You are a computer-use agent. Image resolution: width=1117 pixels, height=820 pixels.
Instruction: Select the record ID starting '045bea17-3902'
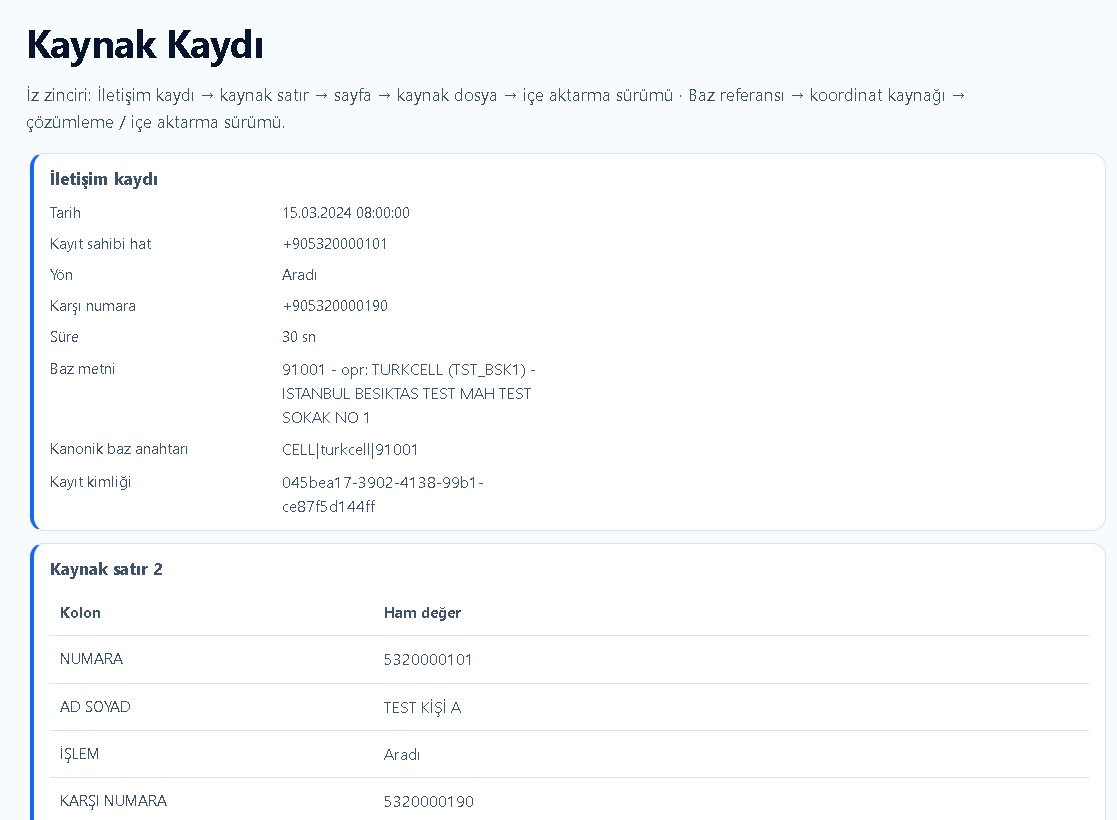tap(383, 494)
